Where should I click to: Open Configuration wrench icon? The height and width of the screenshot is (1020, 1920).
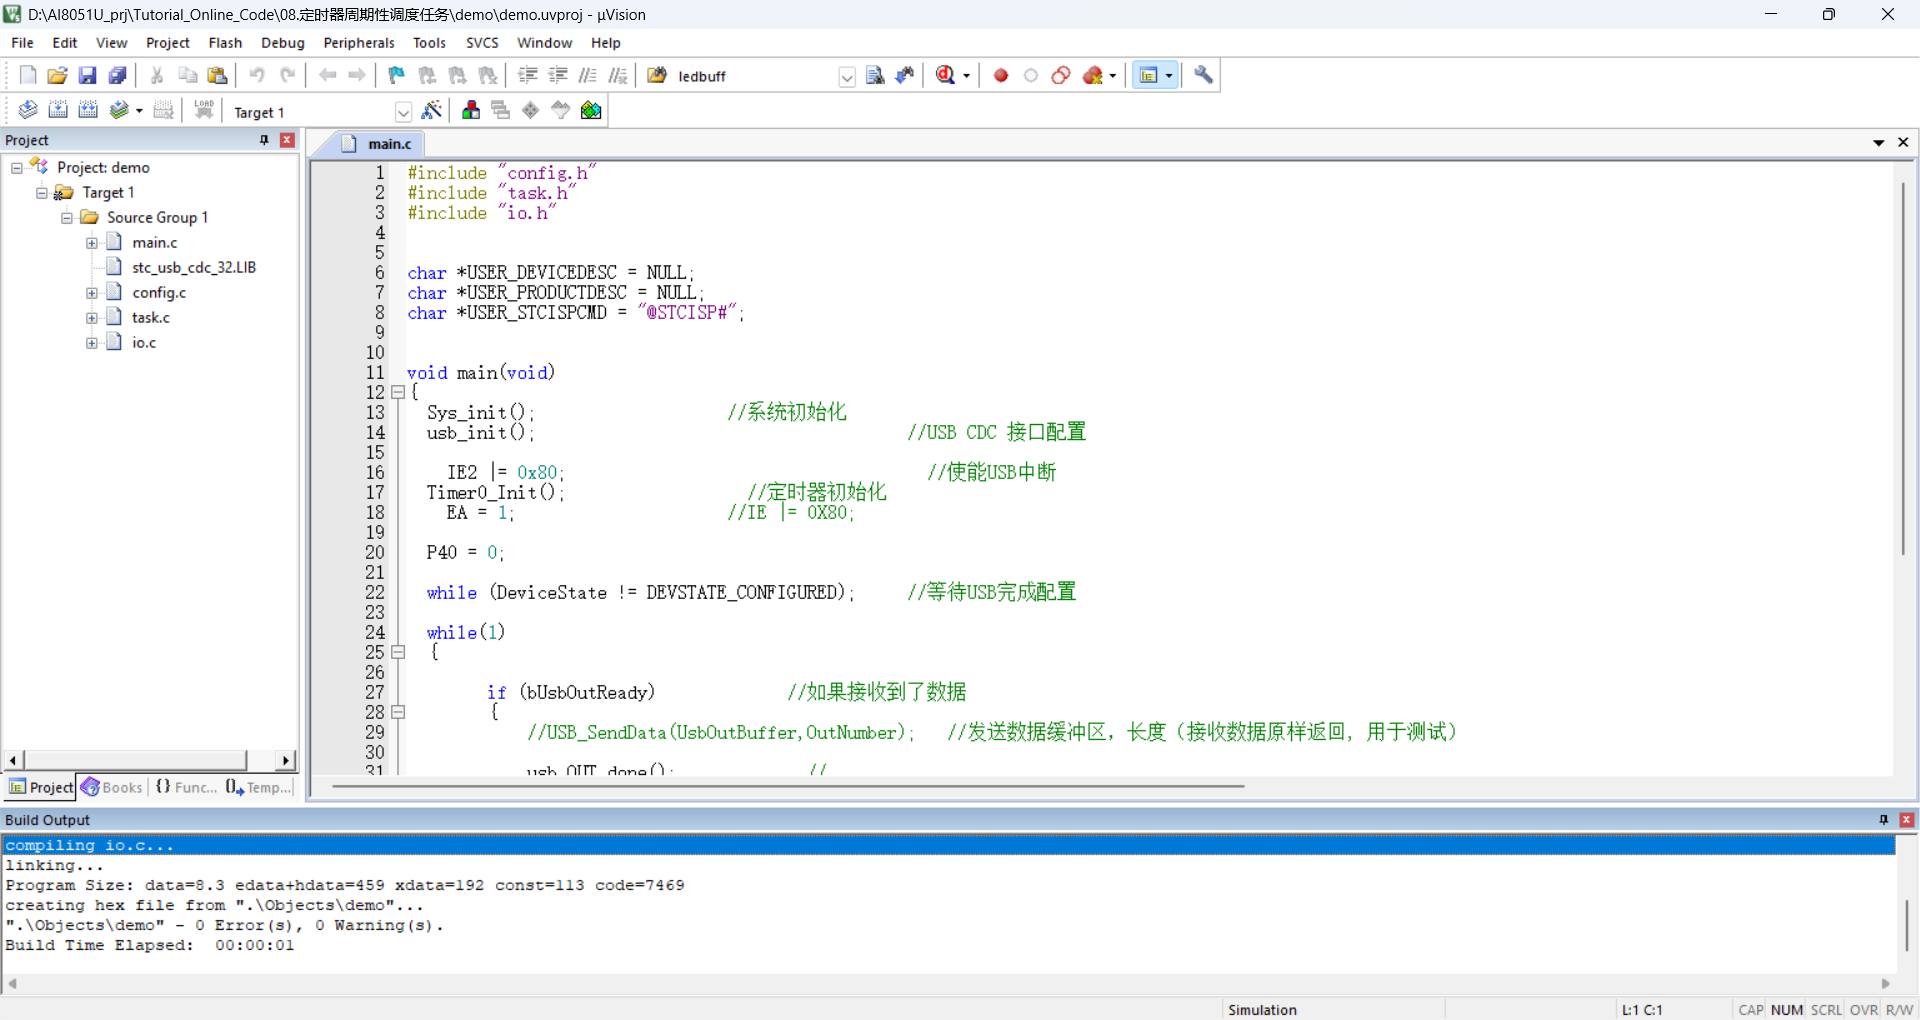pyautogui.click(x=1204, y=75)
